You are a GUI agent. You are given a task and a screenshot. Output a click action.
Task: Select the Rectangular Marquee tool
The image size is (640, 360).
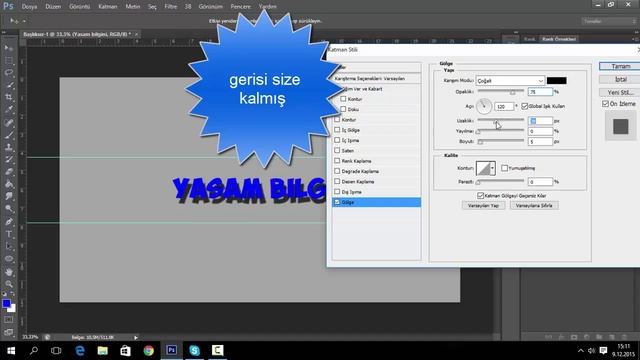9,60
